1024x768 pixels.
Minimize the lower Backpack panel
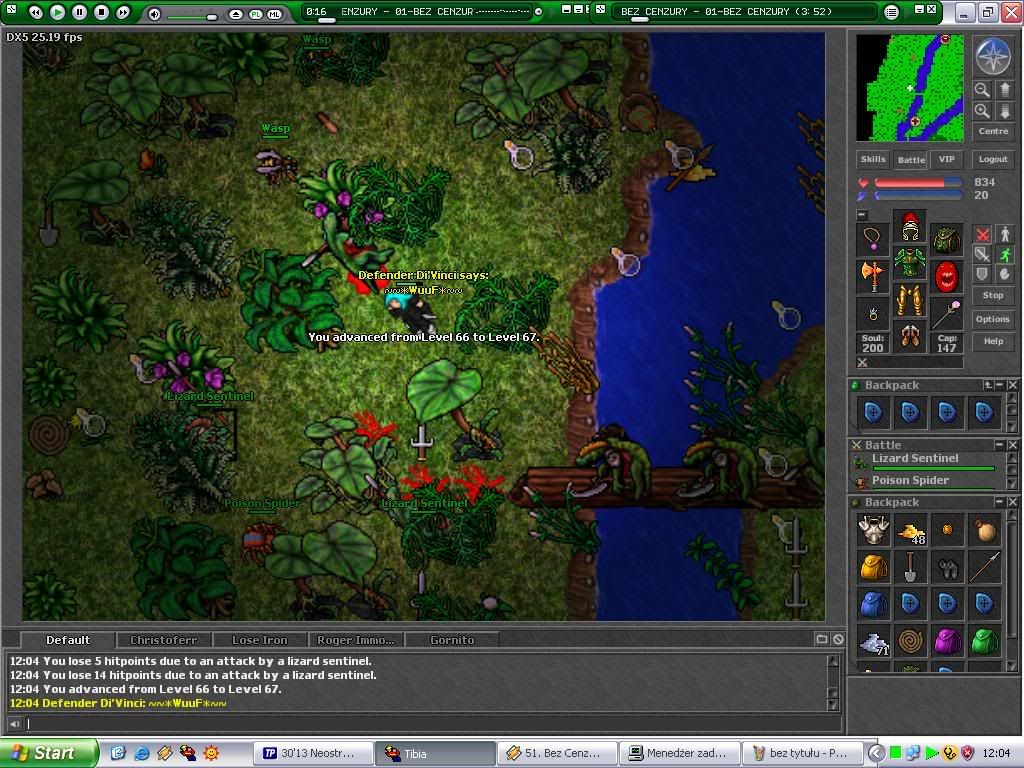pyautogui.click(x=999, y=502)
